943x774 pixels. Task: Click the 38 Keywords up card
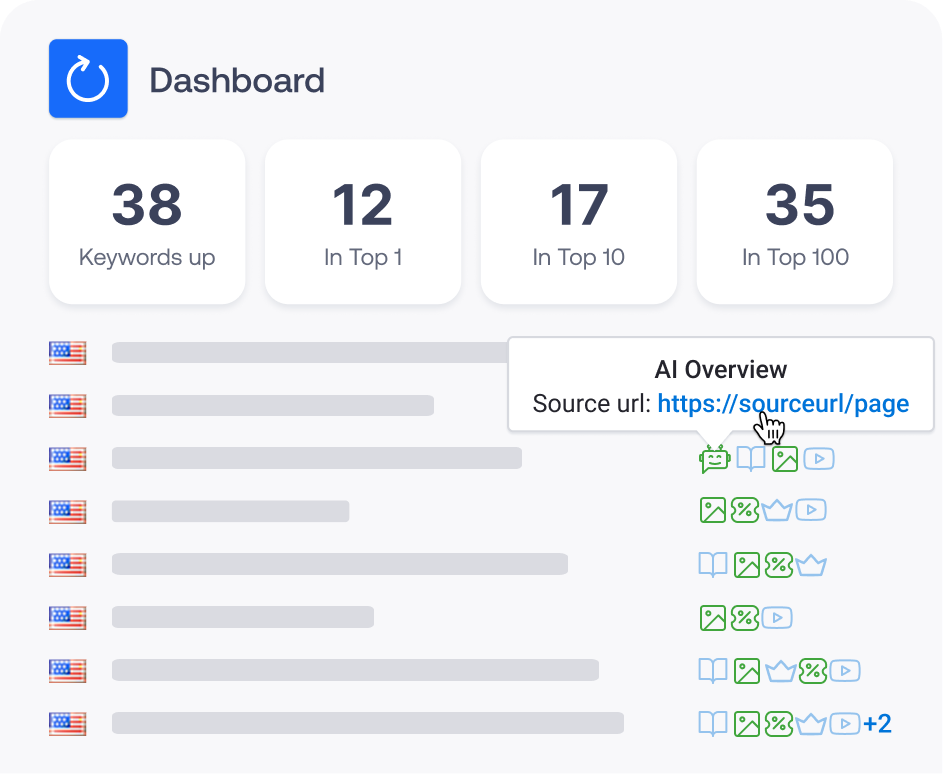tap(146, 221)
